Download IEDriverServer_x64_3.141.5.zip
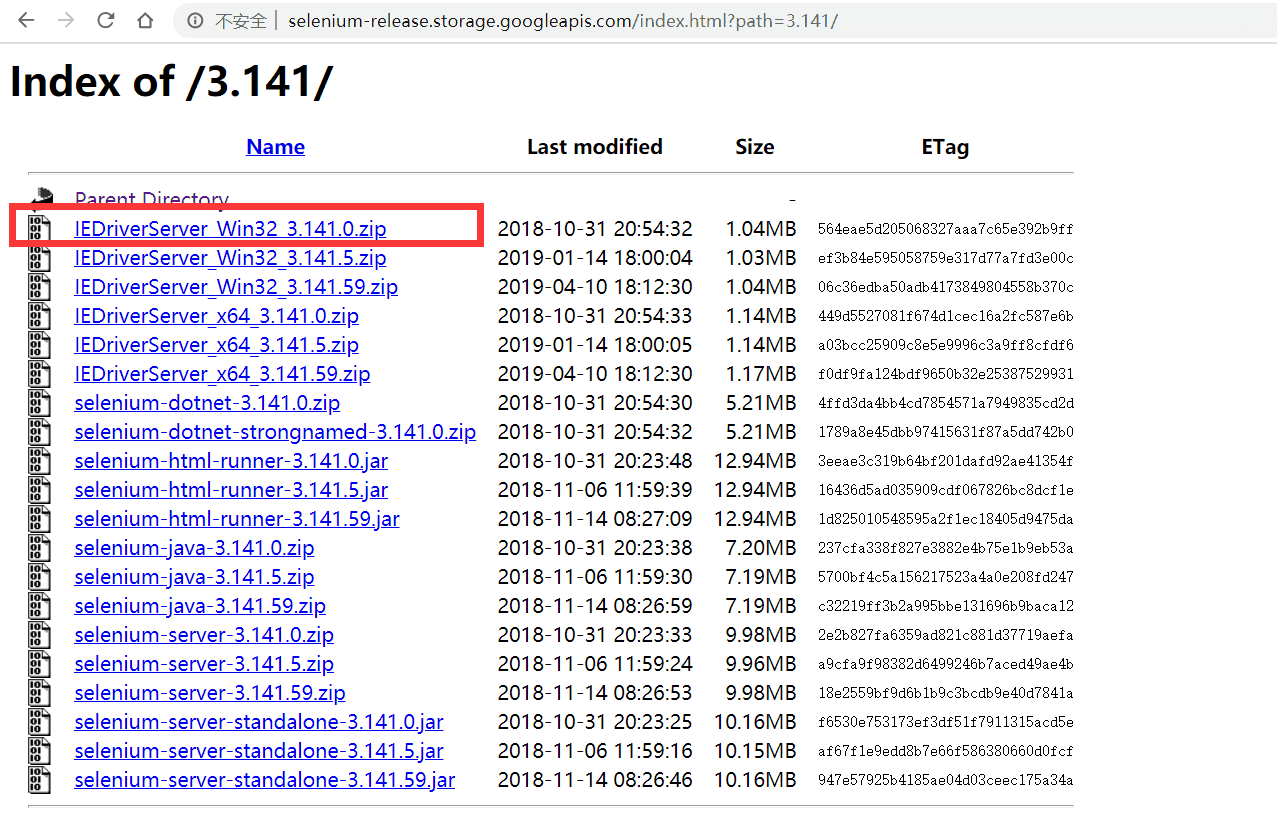 tap(216, 345)
